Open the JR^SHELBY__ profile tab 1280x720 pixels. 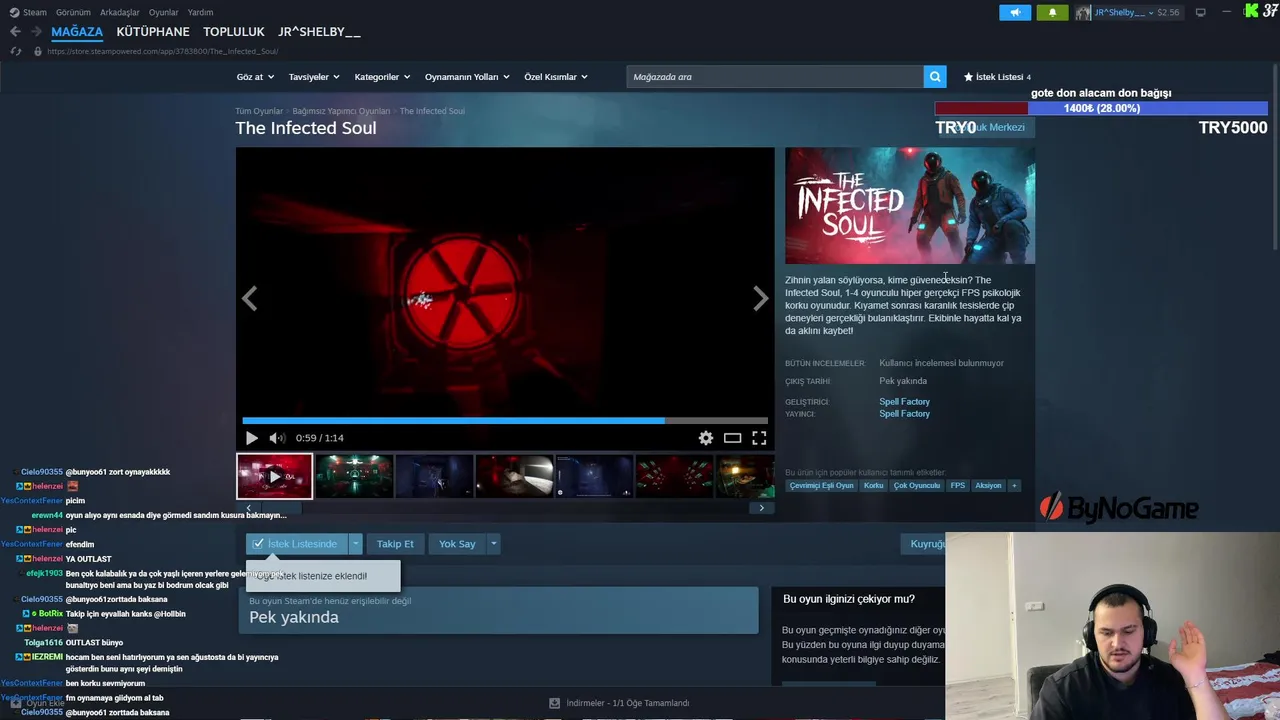point(319,32)
